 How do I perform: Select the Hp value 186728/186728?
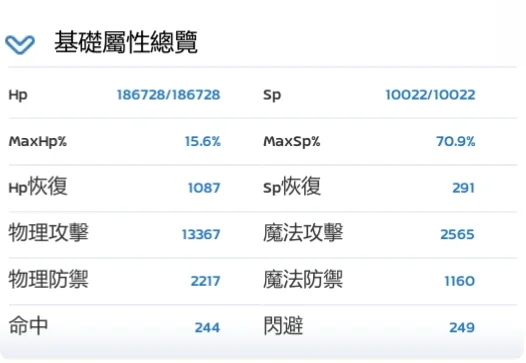click(168, 95)
